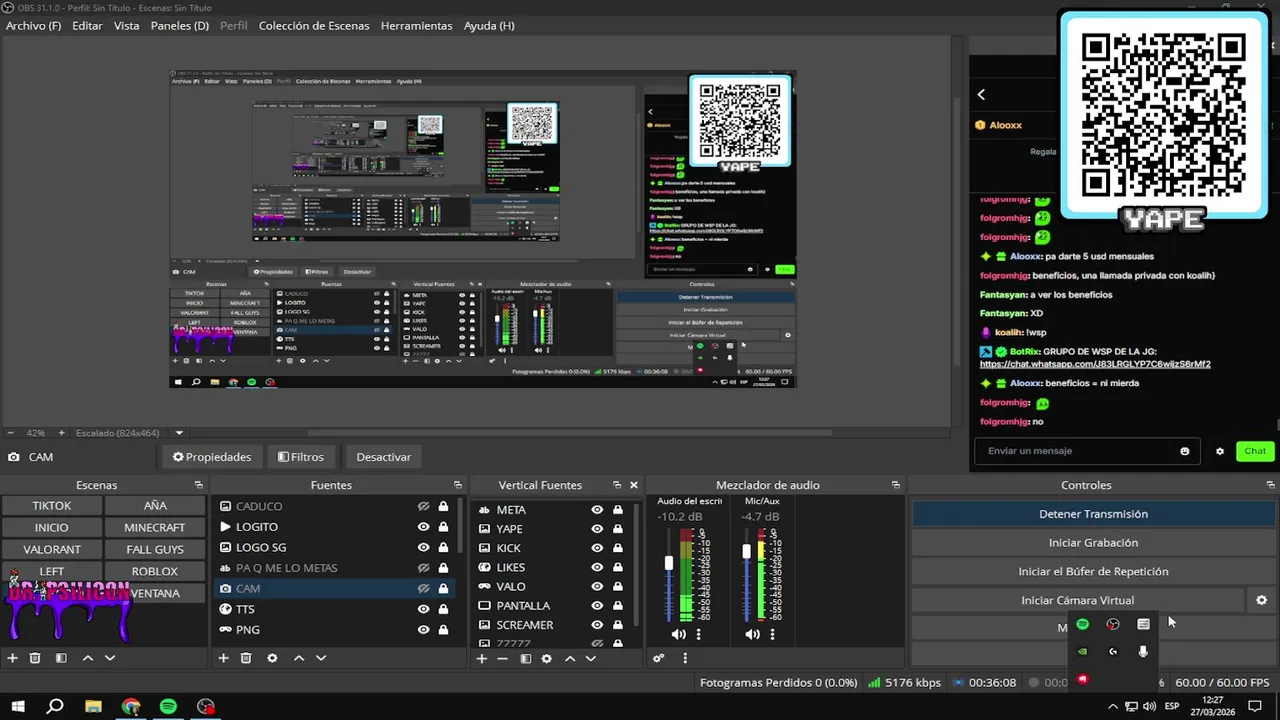1280x720 pixels.
Task: Undock the Escenas panel with its pop-out icon
Action: coord(198,485)
